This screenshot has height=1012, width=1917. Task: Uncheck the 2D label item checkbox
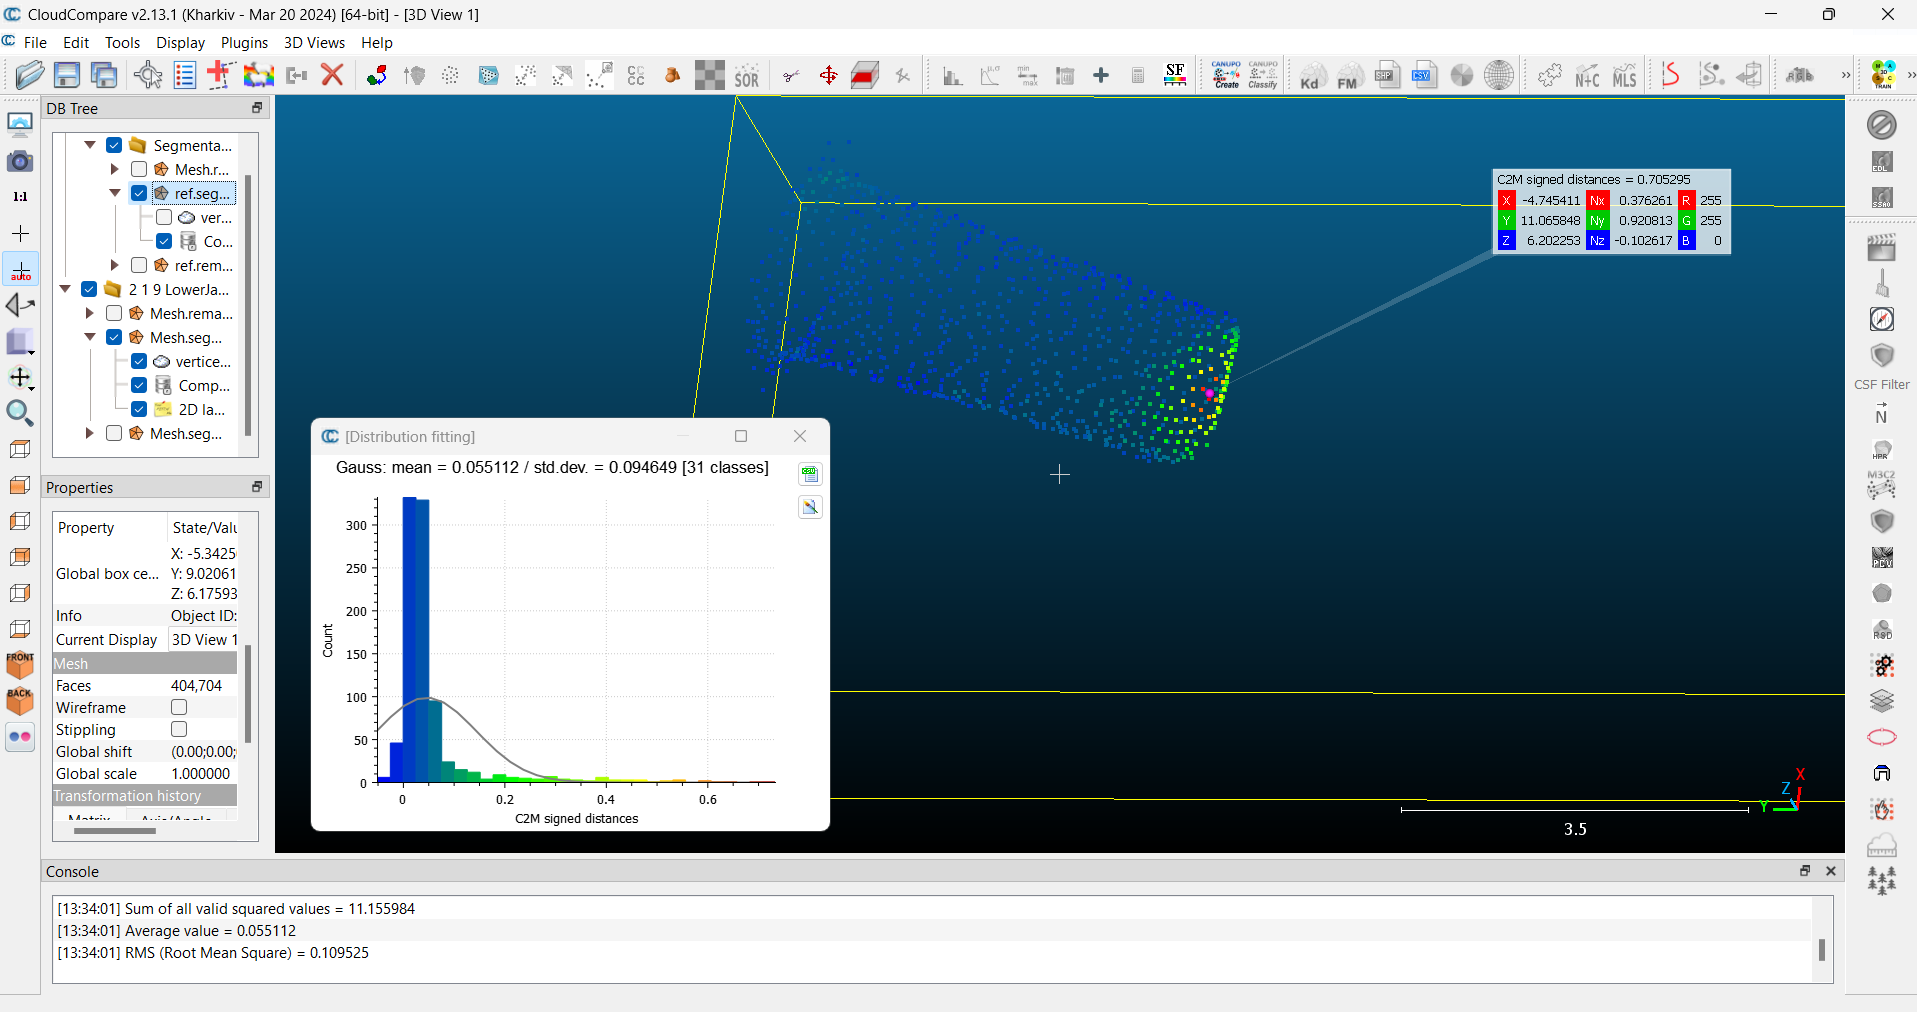(139, 409)
